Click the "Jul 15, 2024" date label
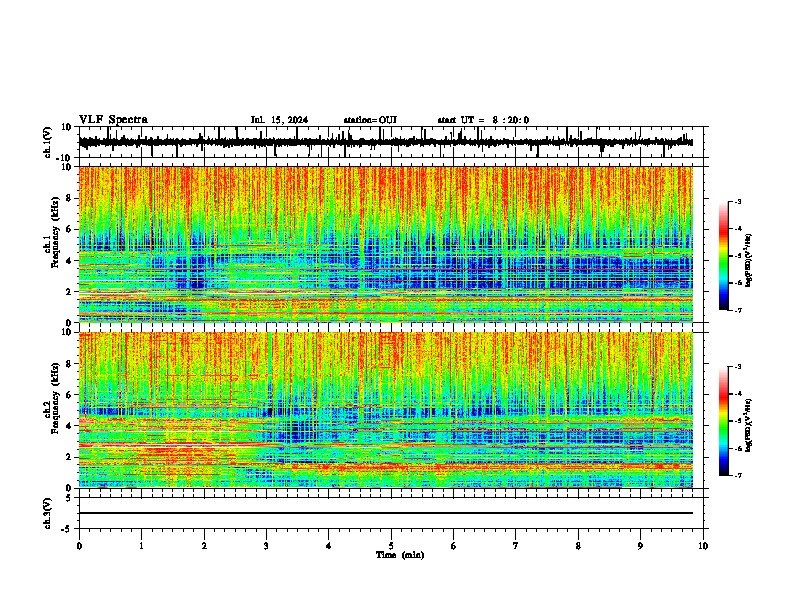The height and width of the screenshot is (612, 792). point(279,120)
